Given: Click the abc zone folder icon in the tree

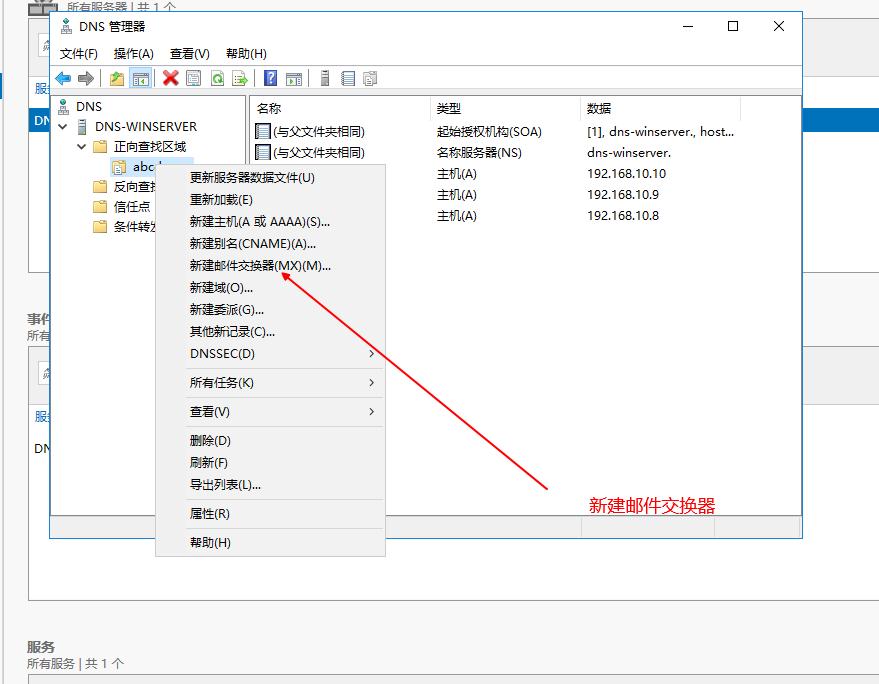Looking at the screenshot, I should click(118, 167).
